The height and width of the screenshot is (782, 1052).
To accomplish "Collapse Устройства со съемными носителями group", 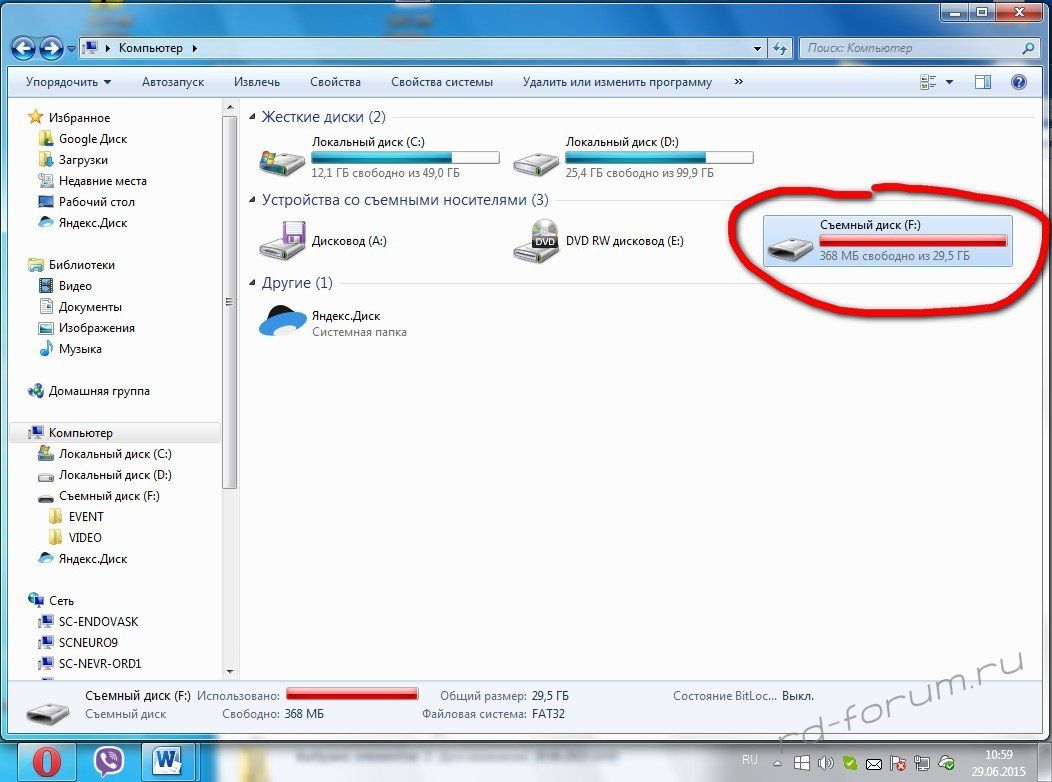I will coord(251,200).
